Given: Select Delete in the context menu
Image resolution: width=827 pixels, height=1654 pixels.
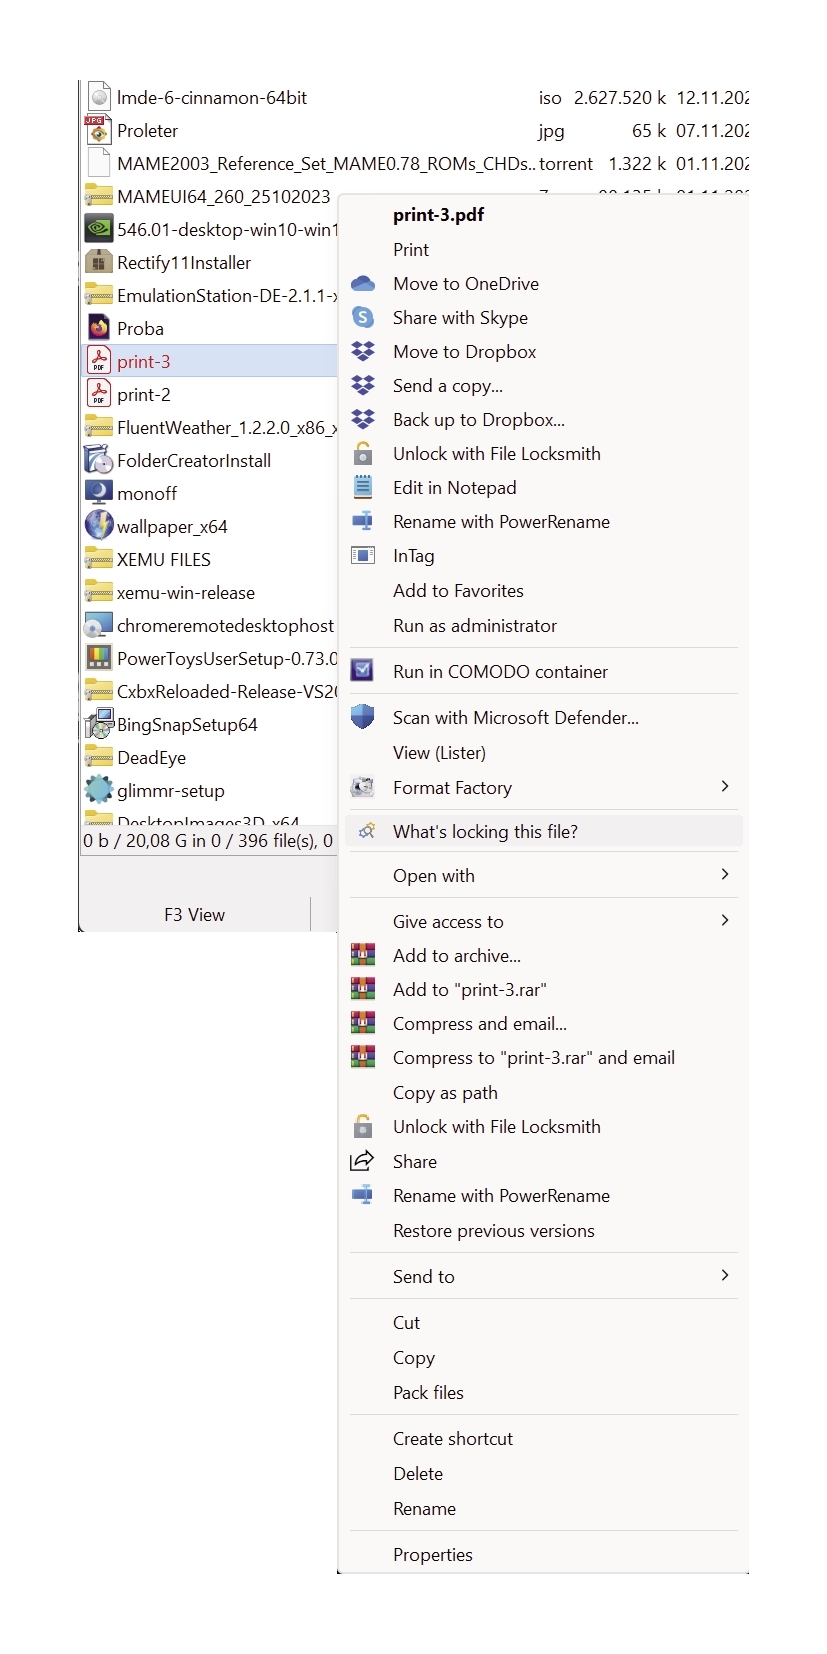Looking at the screenshot, I should [x=418, y=1474].
